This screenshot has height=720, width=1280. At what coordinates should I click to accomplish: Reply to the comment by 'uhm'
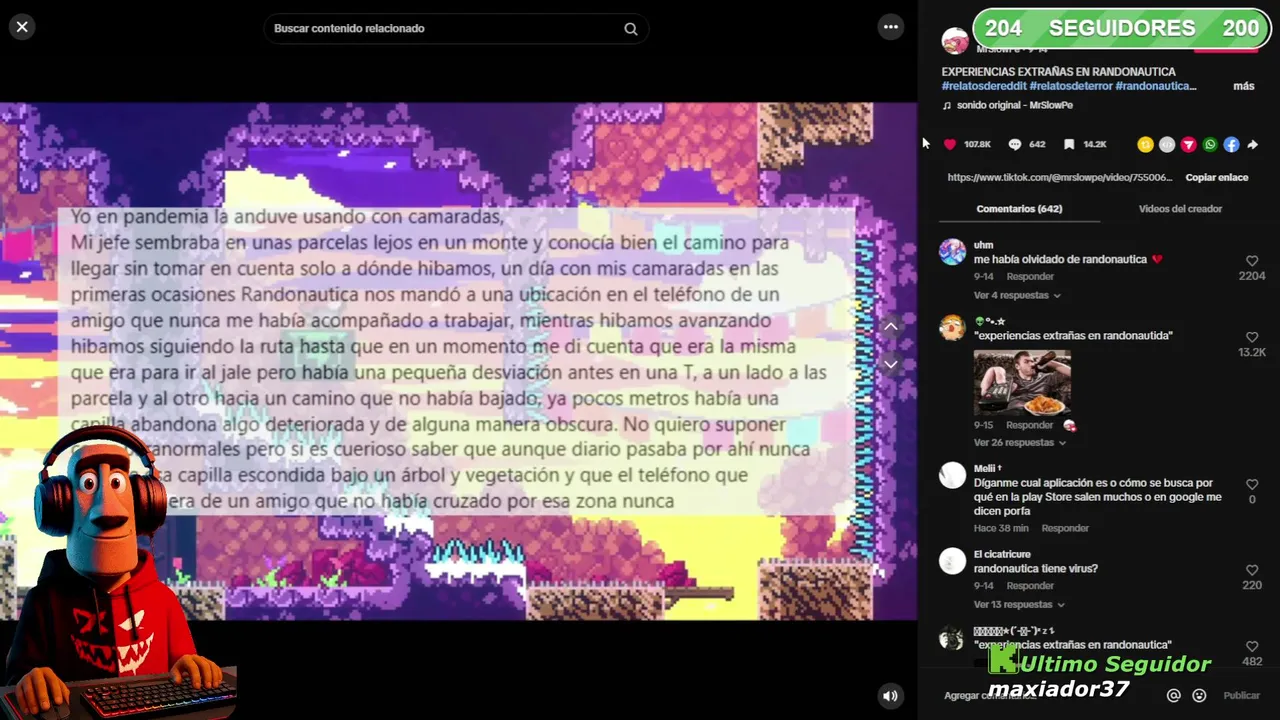(x=1030, y=277)
